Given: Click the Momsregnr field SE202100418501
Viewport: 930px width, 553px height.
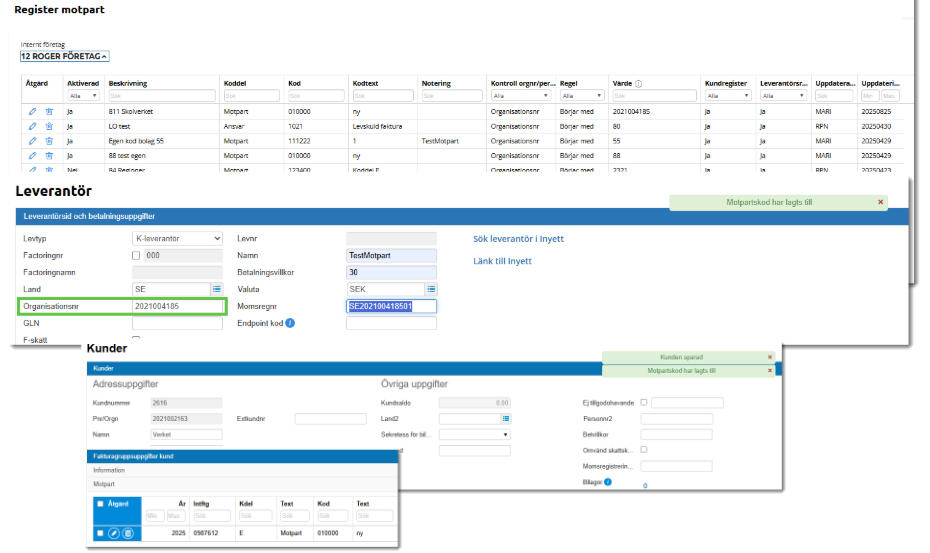Looking at the screenshot, I should click(391, 307).
